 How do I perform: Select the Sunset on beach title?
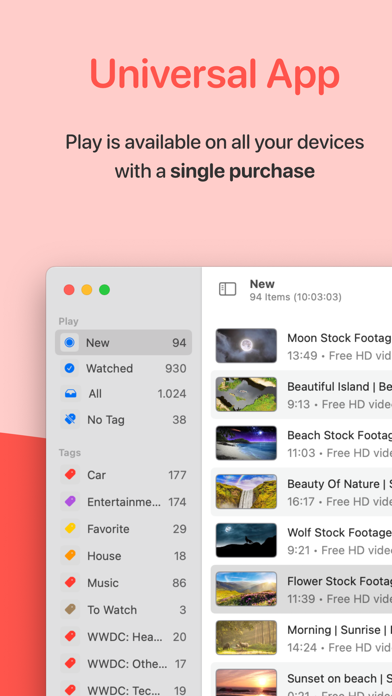click(340, 679)
